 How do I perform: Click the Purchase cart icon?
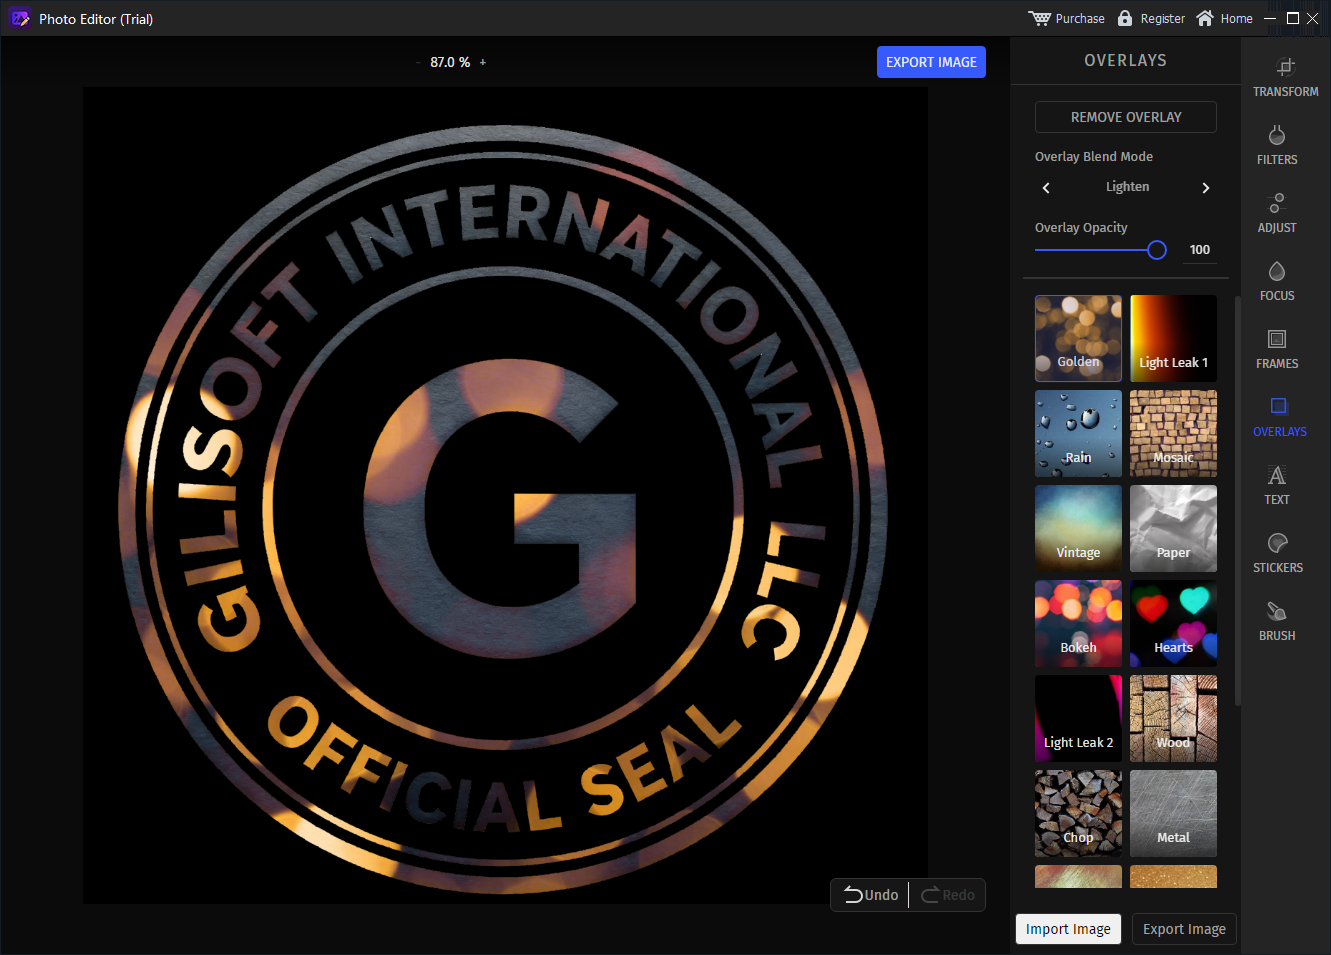1040,18
